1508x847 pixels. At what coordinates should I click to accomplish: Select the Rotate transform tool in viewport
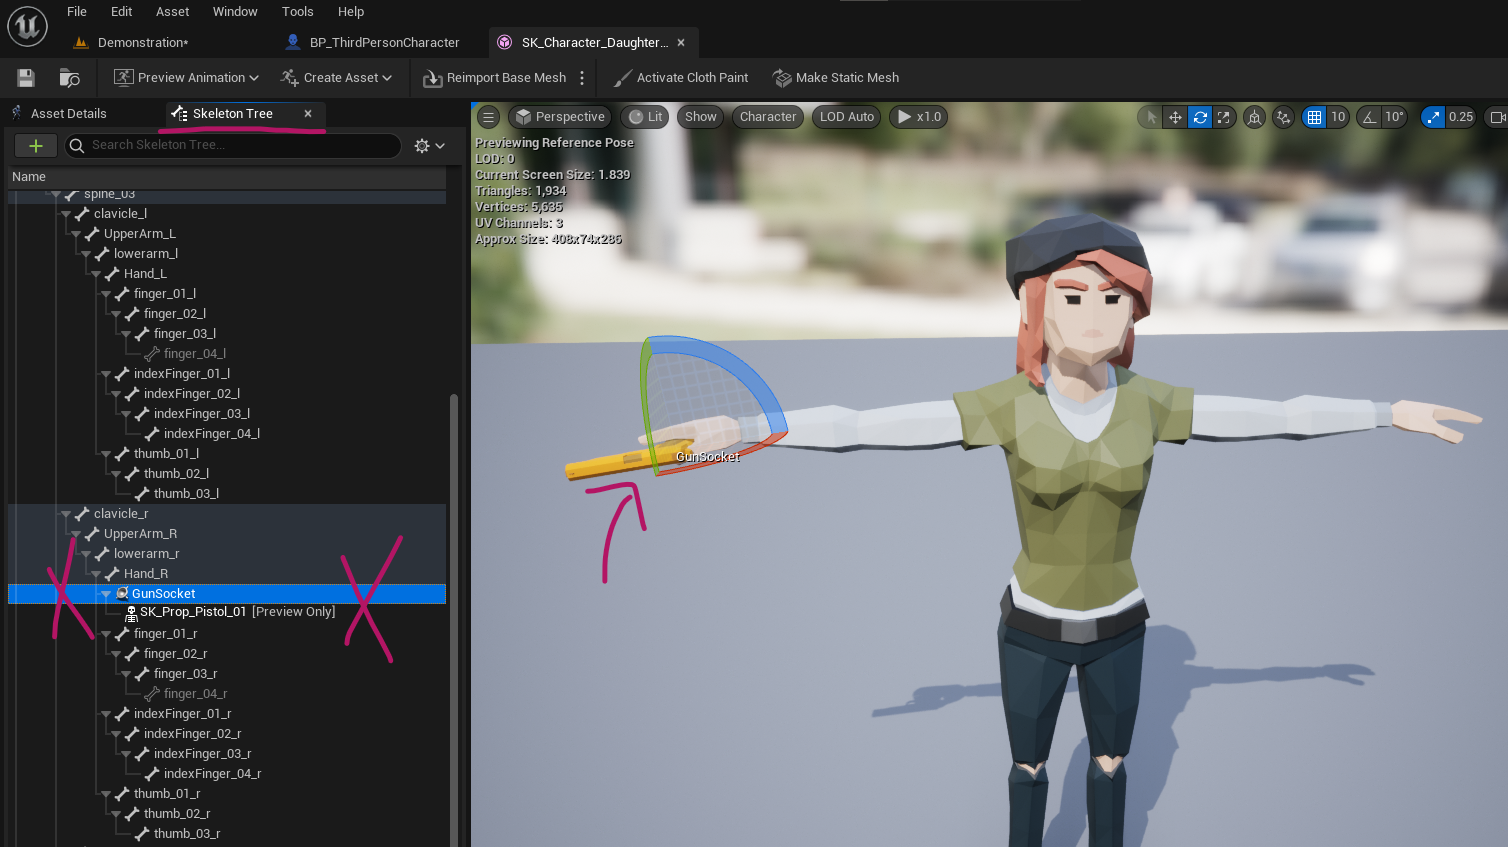1200,117
